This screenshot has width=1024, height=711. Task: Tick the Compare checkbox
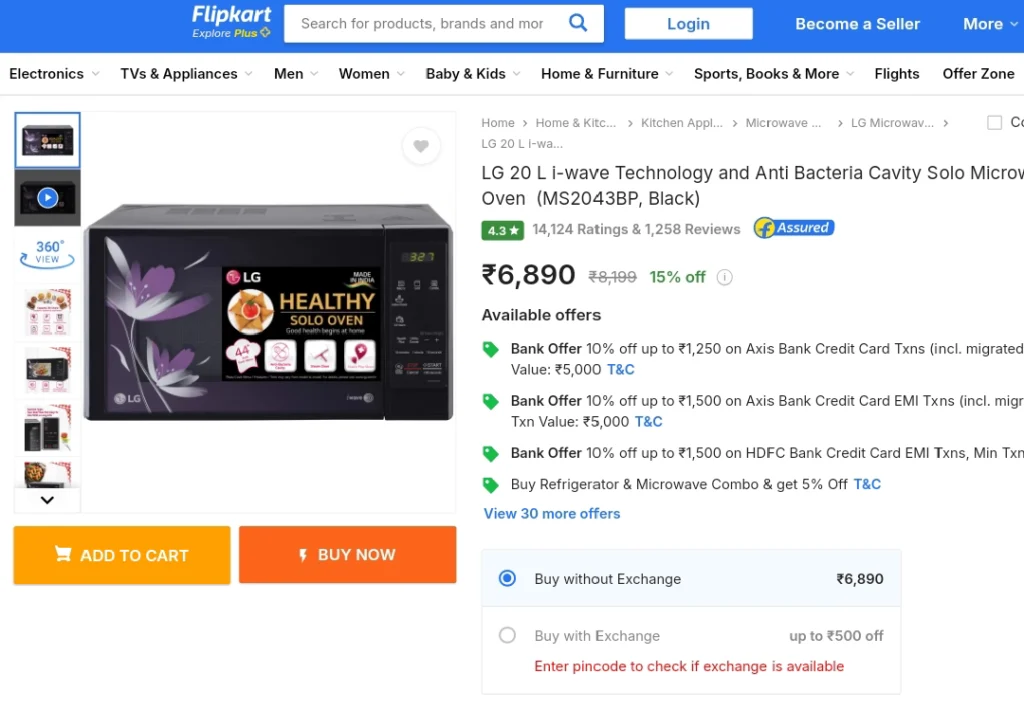[x=994, y=123]
